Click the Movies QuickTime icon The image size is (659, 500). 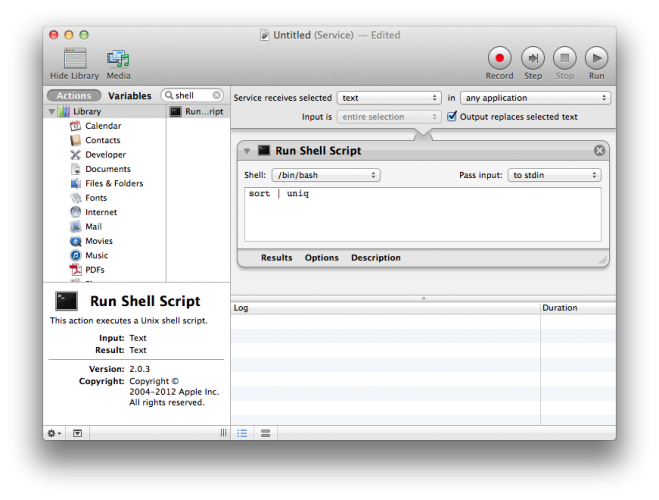pos(76,241)
